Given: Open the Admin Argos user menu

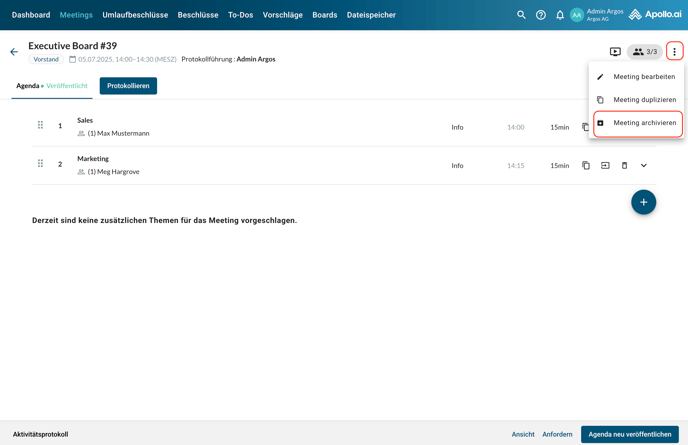Looking at the screenshot, I should tap(598, 15).
